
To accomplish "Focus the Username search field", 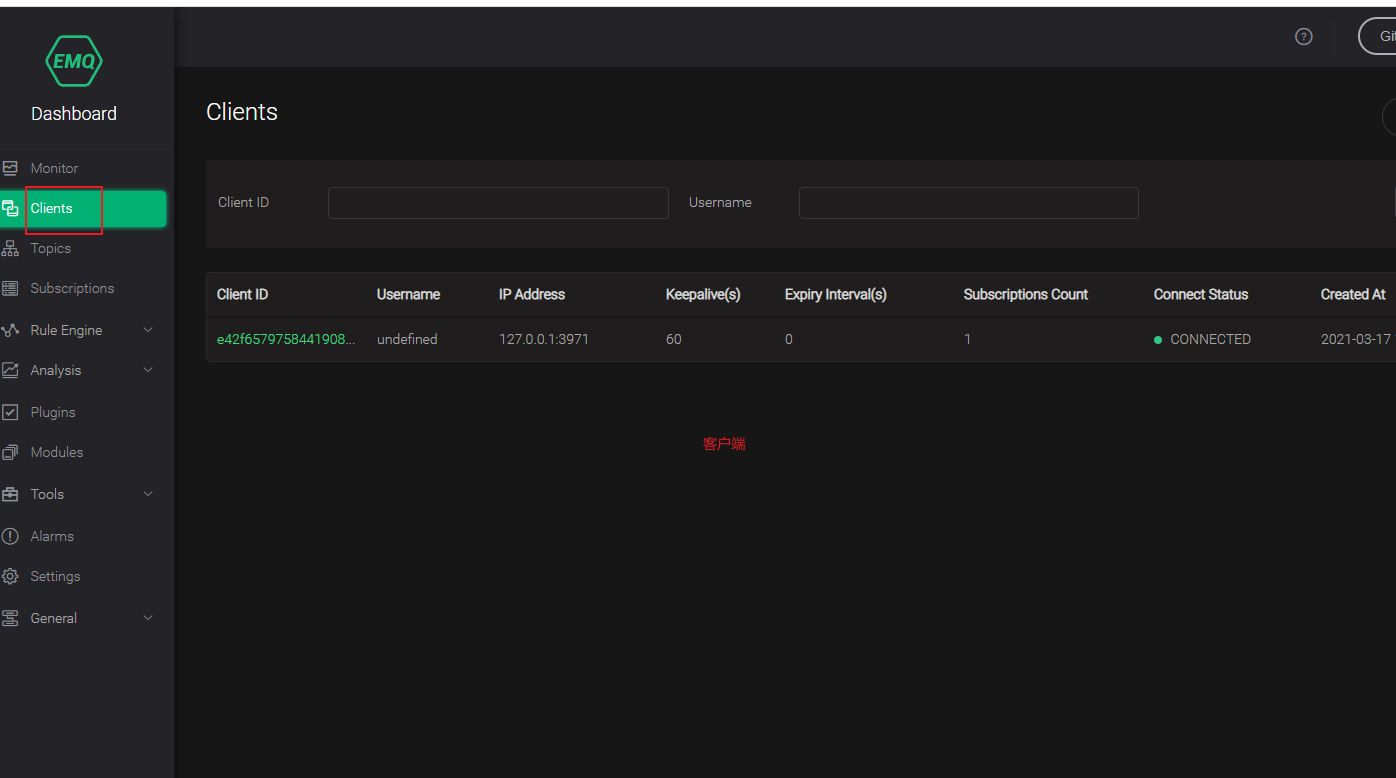I will pyautogui.click(x=968, y=203).
